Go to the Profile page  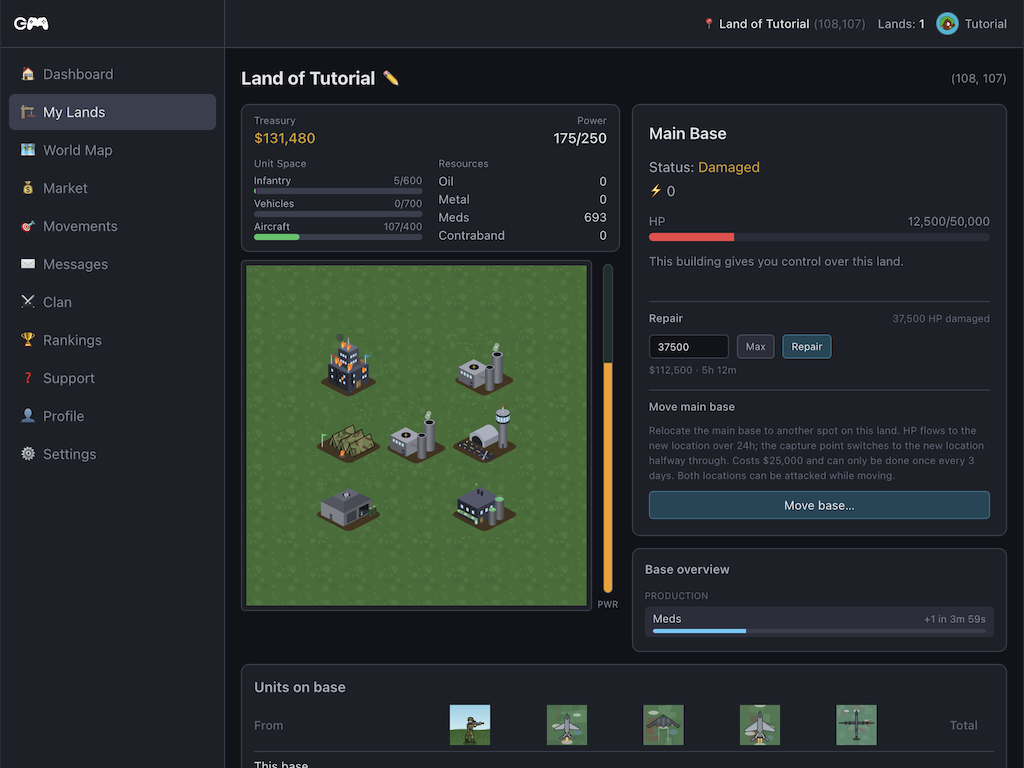tap(112, 416)
